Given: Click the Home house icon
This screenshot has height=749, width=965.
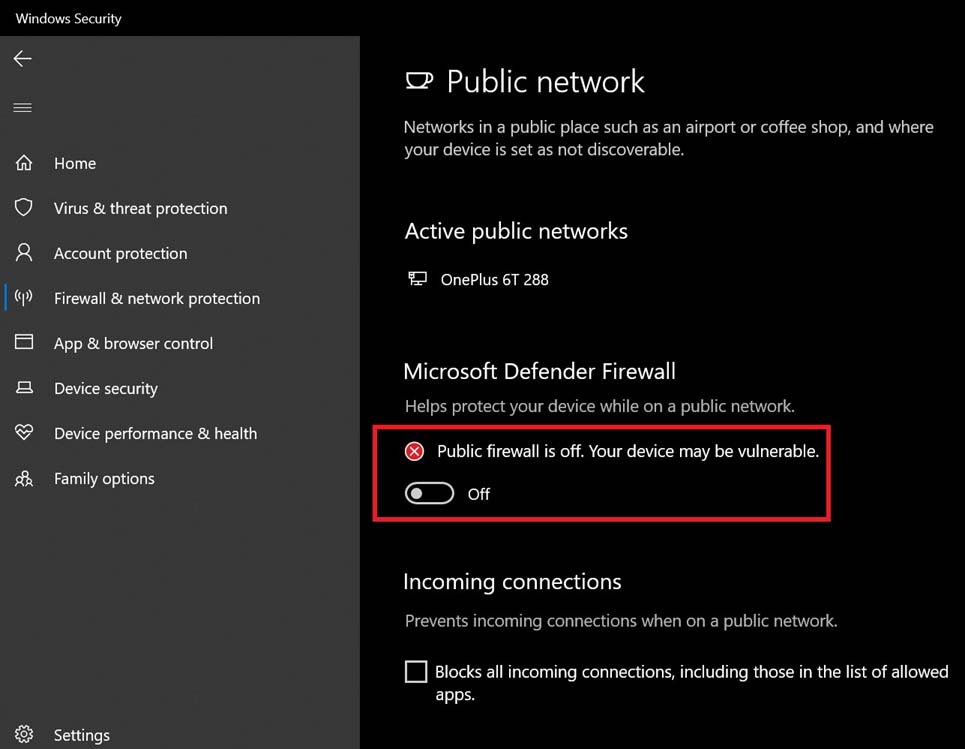Looking at the screenshot, I should (24, 162).
